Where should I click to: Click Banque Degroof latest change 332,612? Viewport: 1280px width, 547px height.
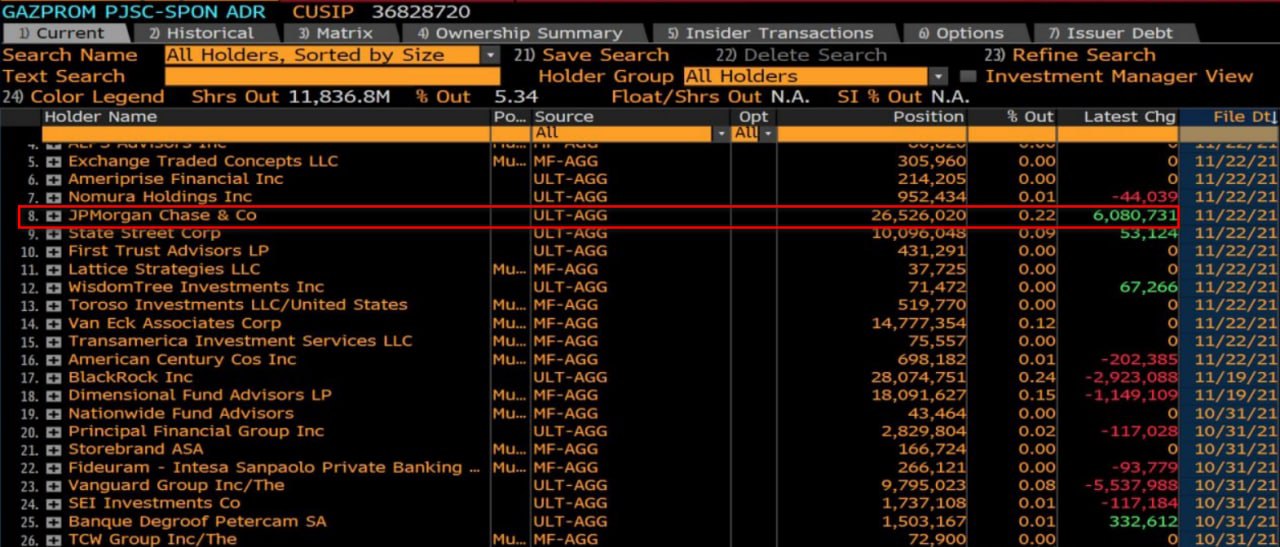point(1145,521)
